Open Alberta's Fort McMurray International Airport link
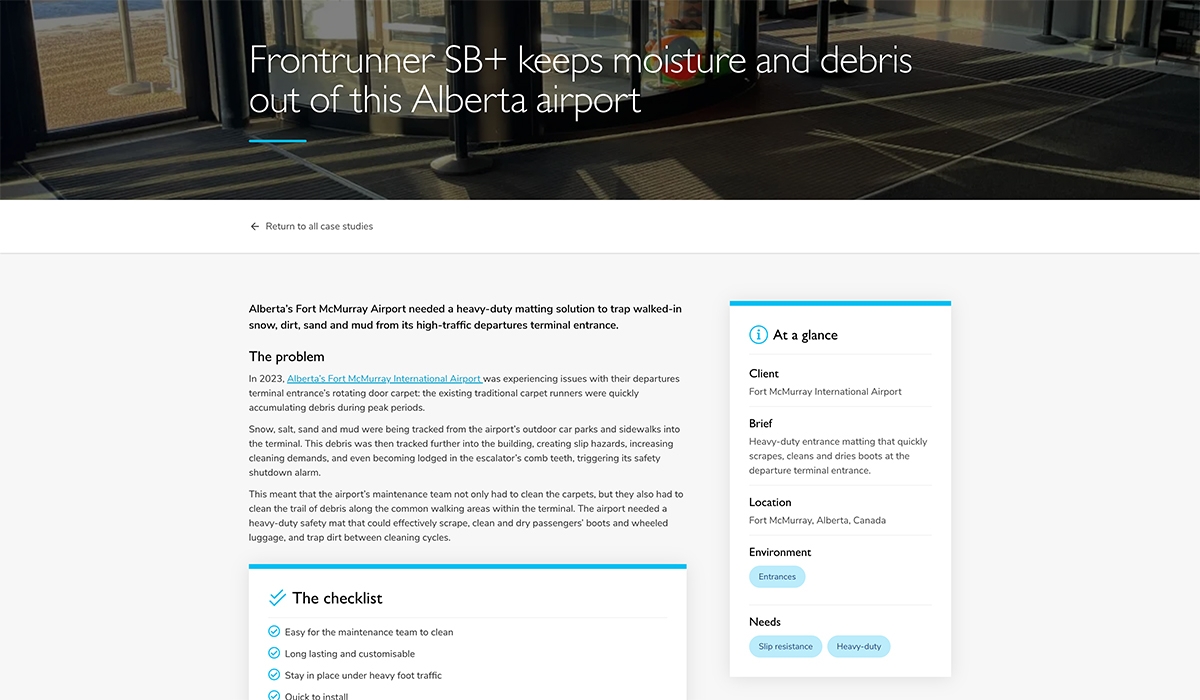This screenshot has width=1200, height=700. click(384, 379)
